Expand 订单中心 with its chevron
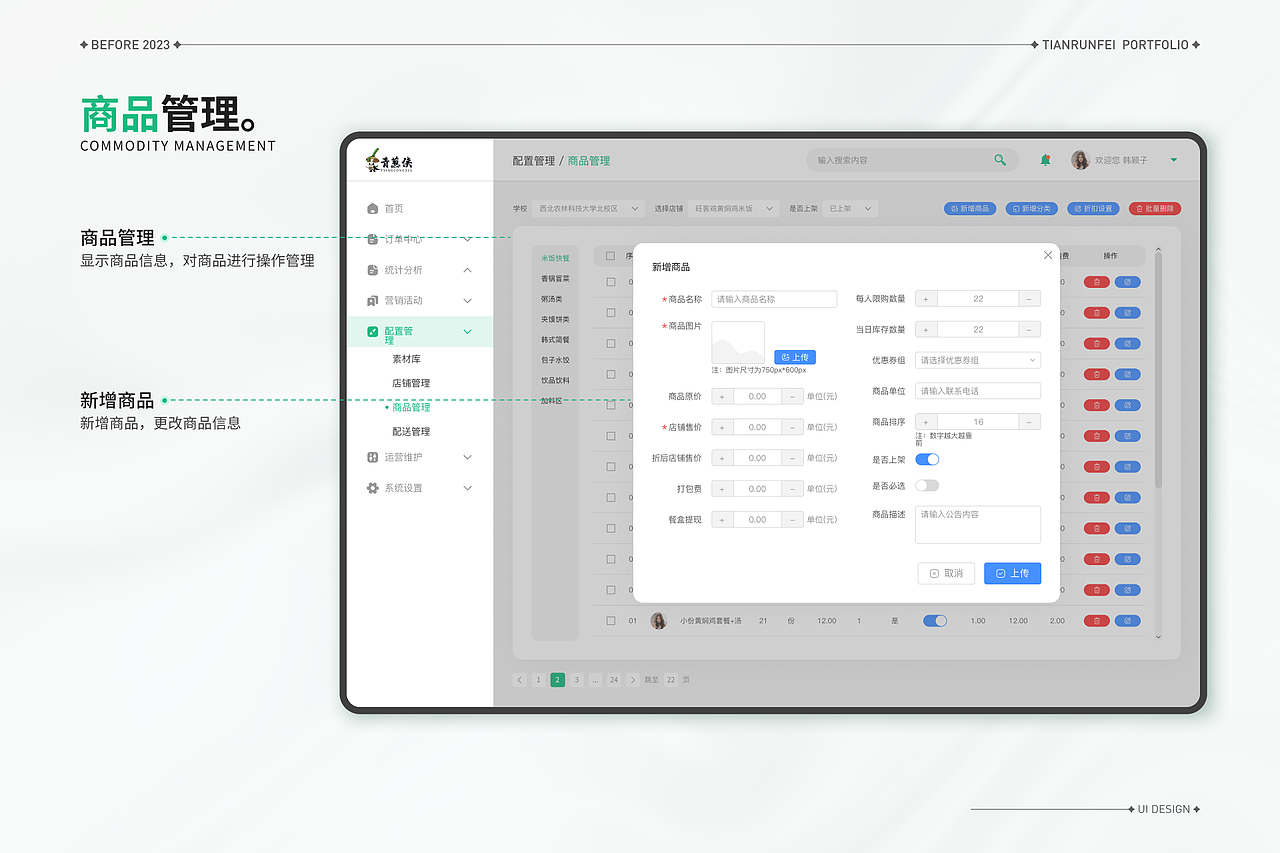Viewport: 1280px width, 853px height. tap(467, 239)
